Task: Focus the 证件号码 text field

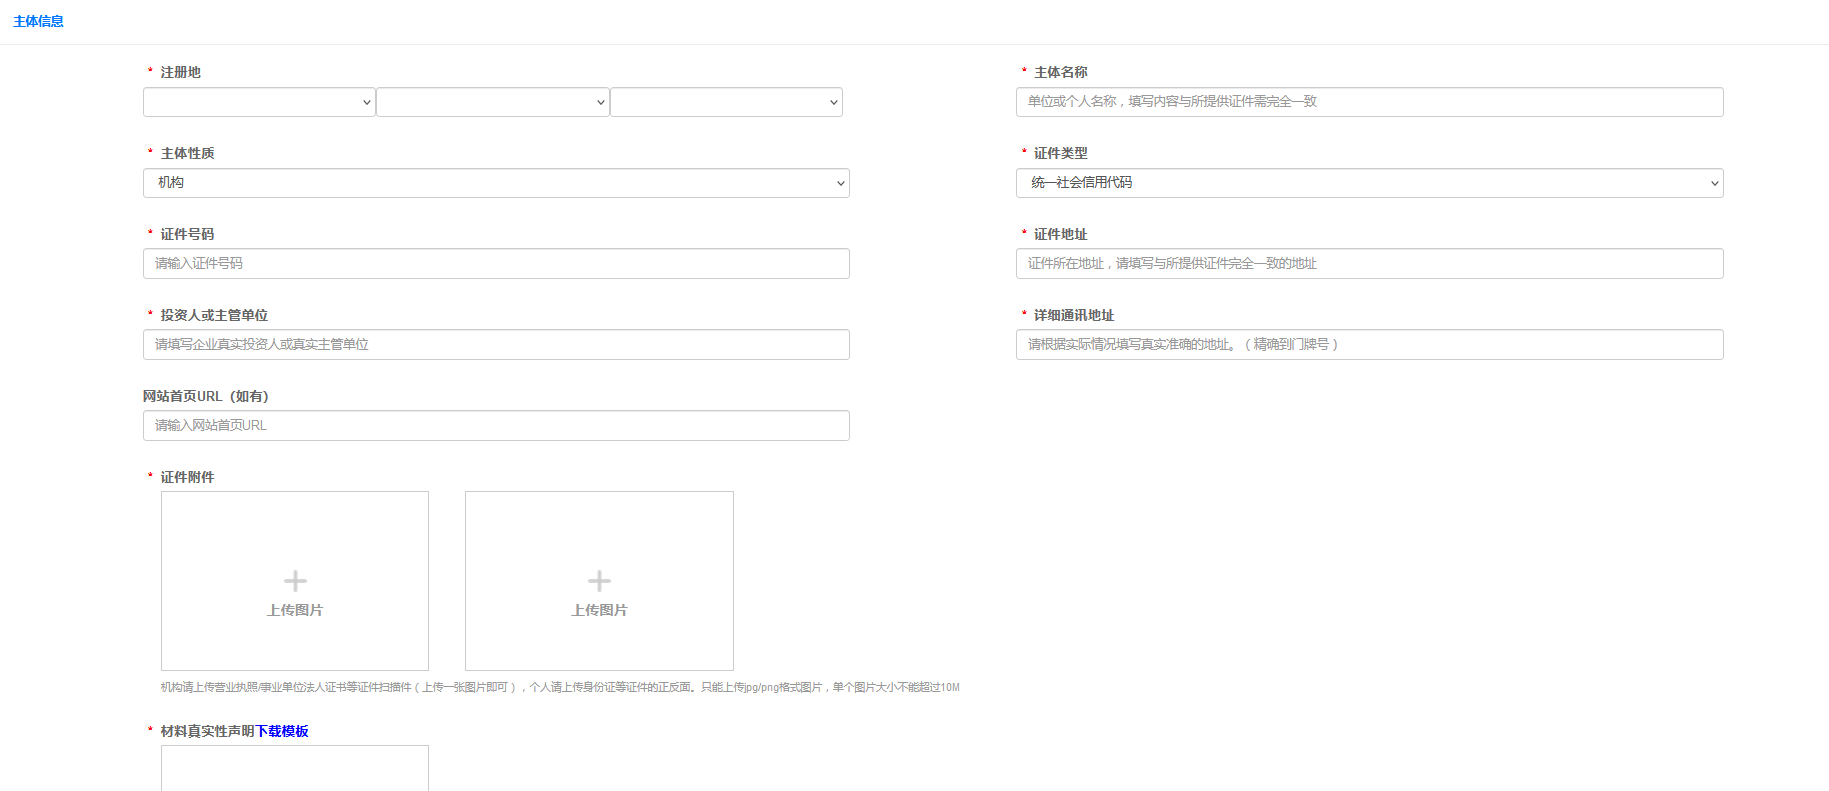Action: pos(496,264)
